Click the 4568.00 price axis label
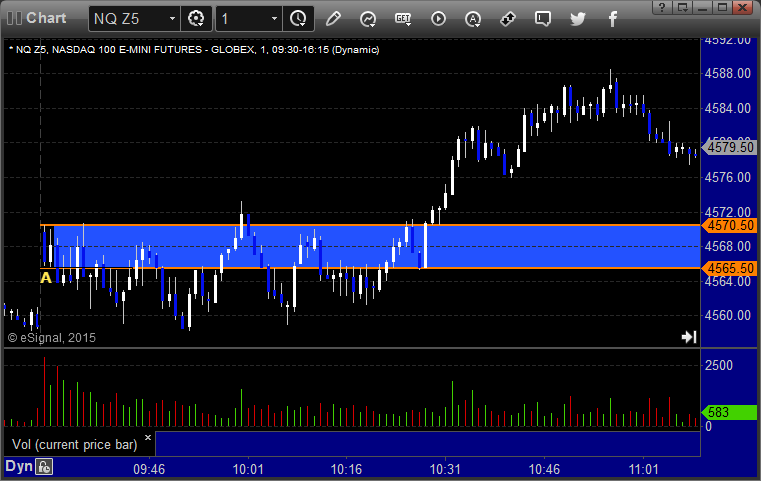 point(728,247)
